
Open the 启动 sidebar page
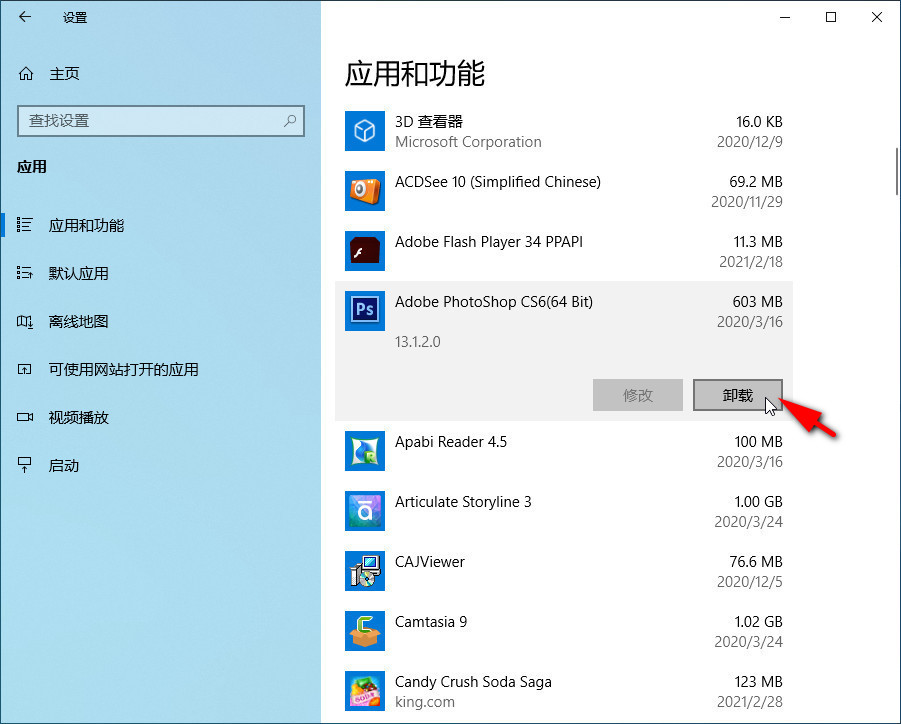(64, 465)
